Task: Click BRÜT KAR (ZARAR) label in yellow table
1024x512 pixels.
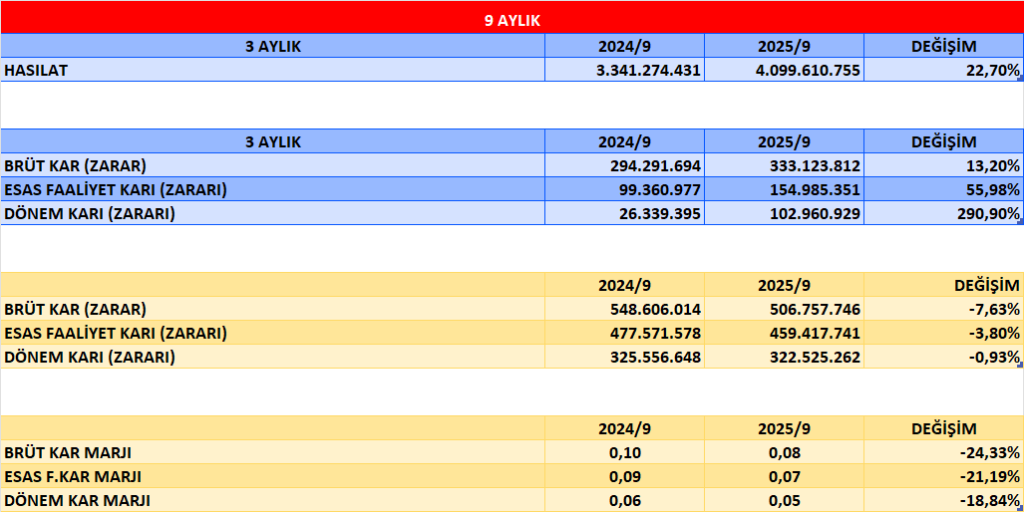Action: click(75, 308)
